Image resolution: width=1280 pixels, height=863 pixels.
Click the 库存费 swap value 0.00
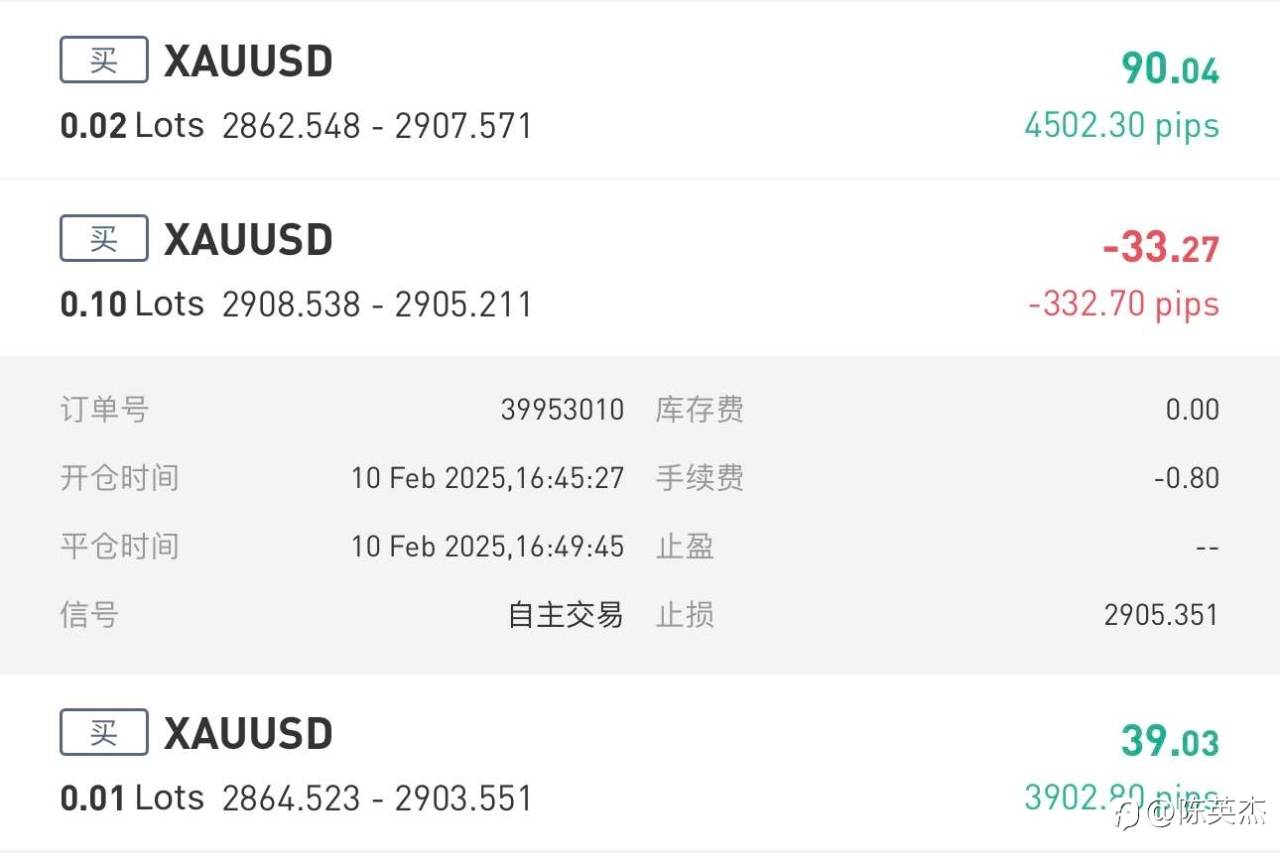coord(1192,409)
